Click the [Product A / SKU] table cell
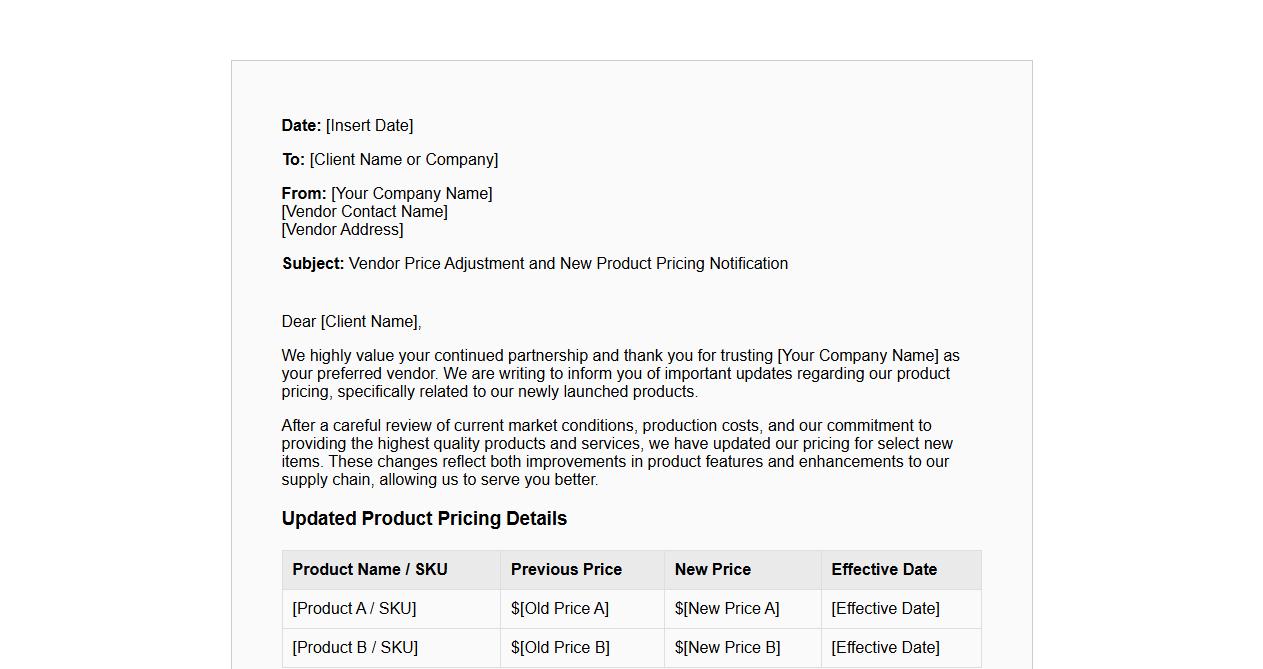This screenshot has height=669, width=1263. pyautogui.click(x=354, y=609)
